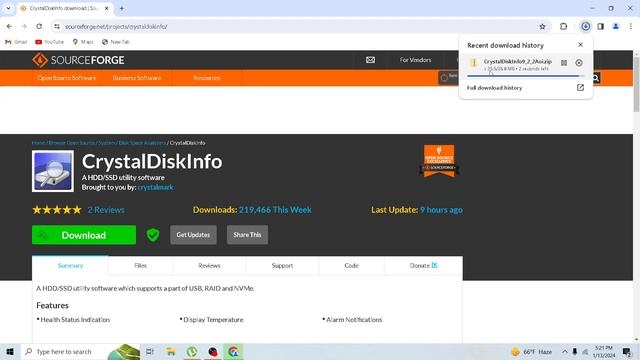Viewport: 640px width, 360px height.
Task: Switch to the Support tab
Action: (x=282, y=266)
